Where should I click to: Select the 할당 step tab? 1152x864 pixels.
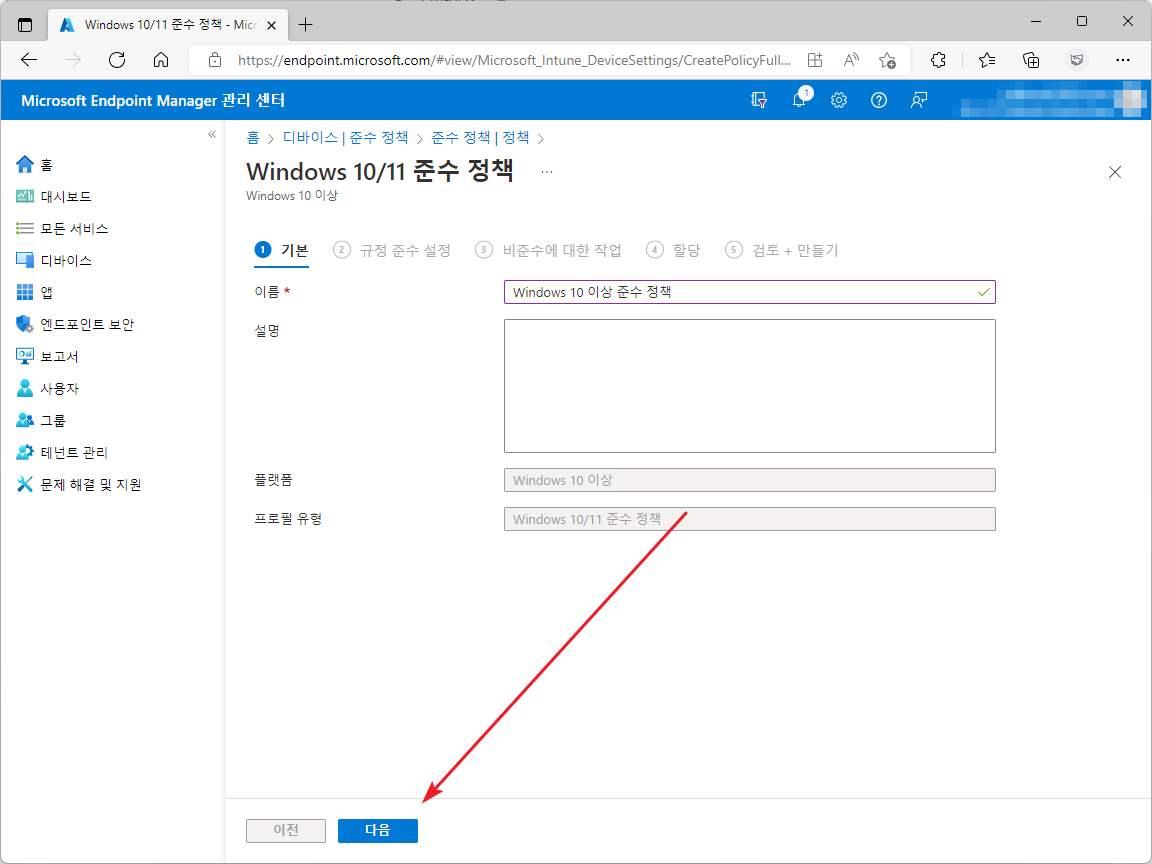pyautogui.click(x=673, y=251)
